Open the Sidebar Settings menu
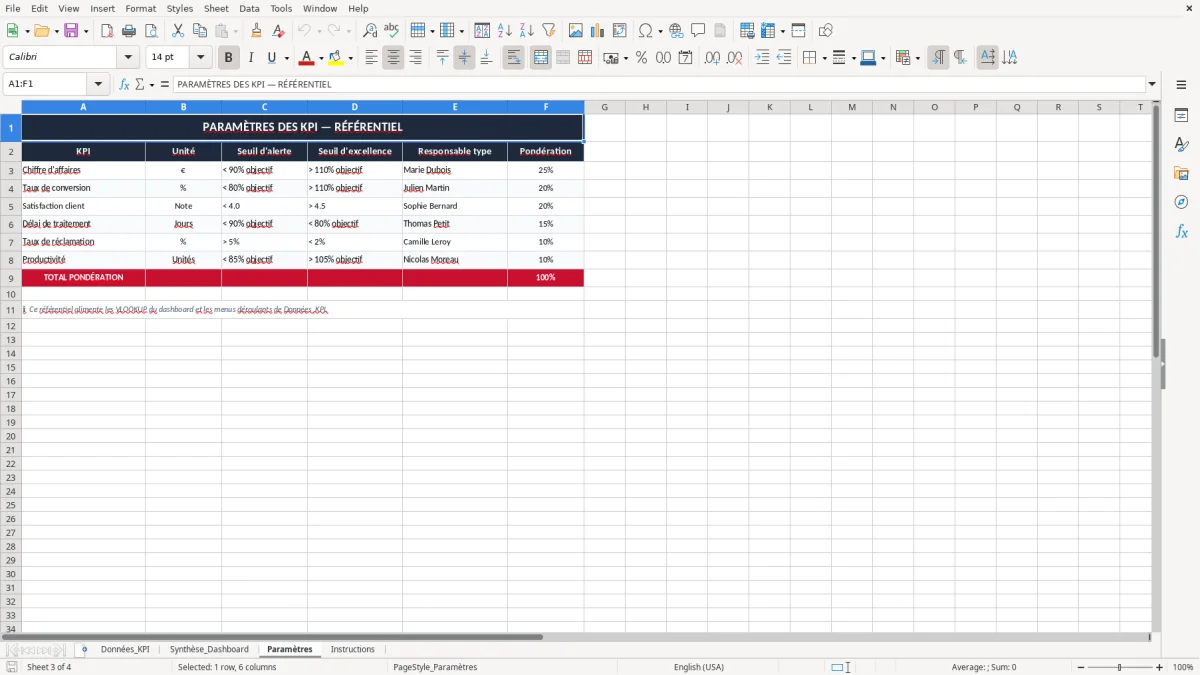This screenshot has width=1200, height=675. (x=1181, y=86)
